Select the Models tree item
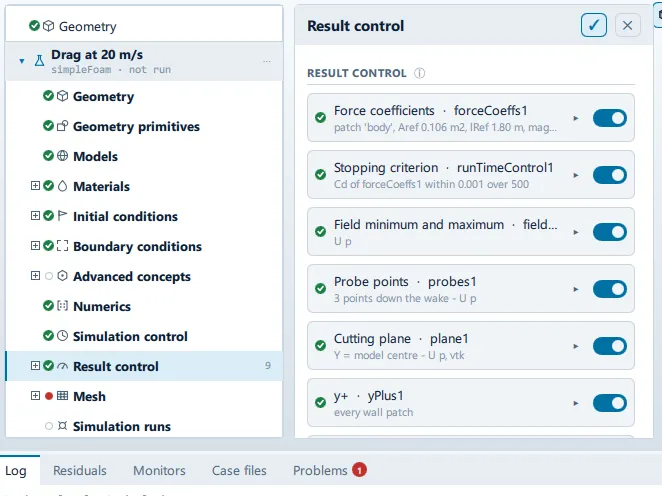The height and width of the screenshot is (496, 662). pos(144,156)
